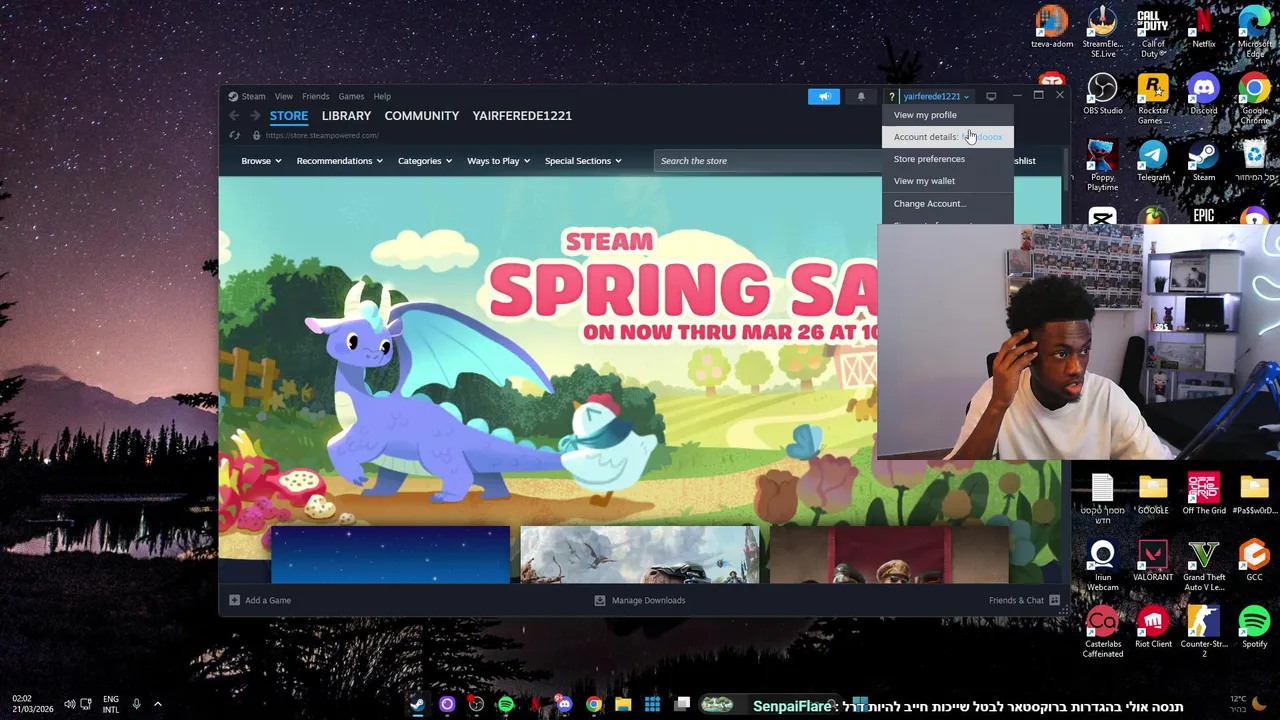Open Riot Client desktop shortcut
1280x720 pixels.
pyautogui.click(x=1153, y=628)
